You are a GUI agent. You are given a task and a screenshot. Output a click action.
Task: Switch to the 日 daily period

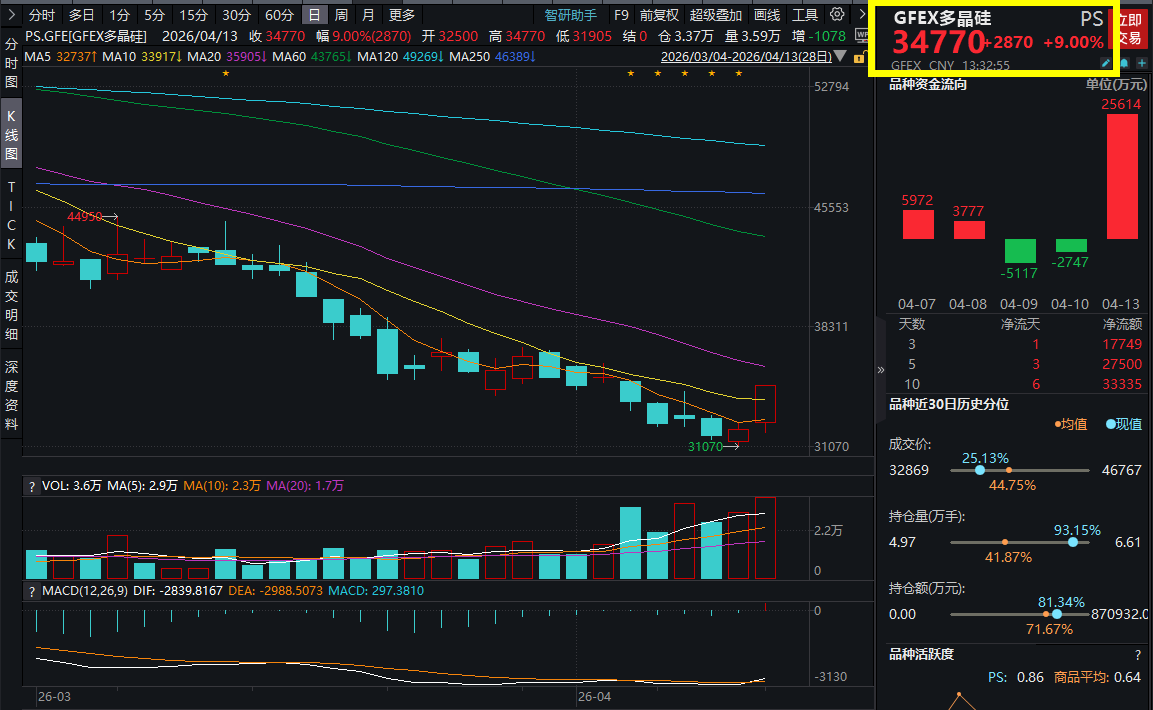coord(314,15)
